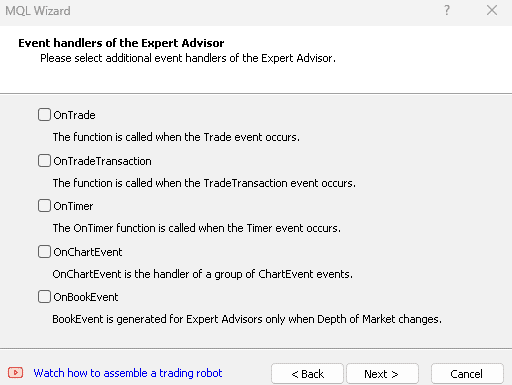
Task: Click the Trade event description text
Action: (x=176, y=137)
